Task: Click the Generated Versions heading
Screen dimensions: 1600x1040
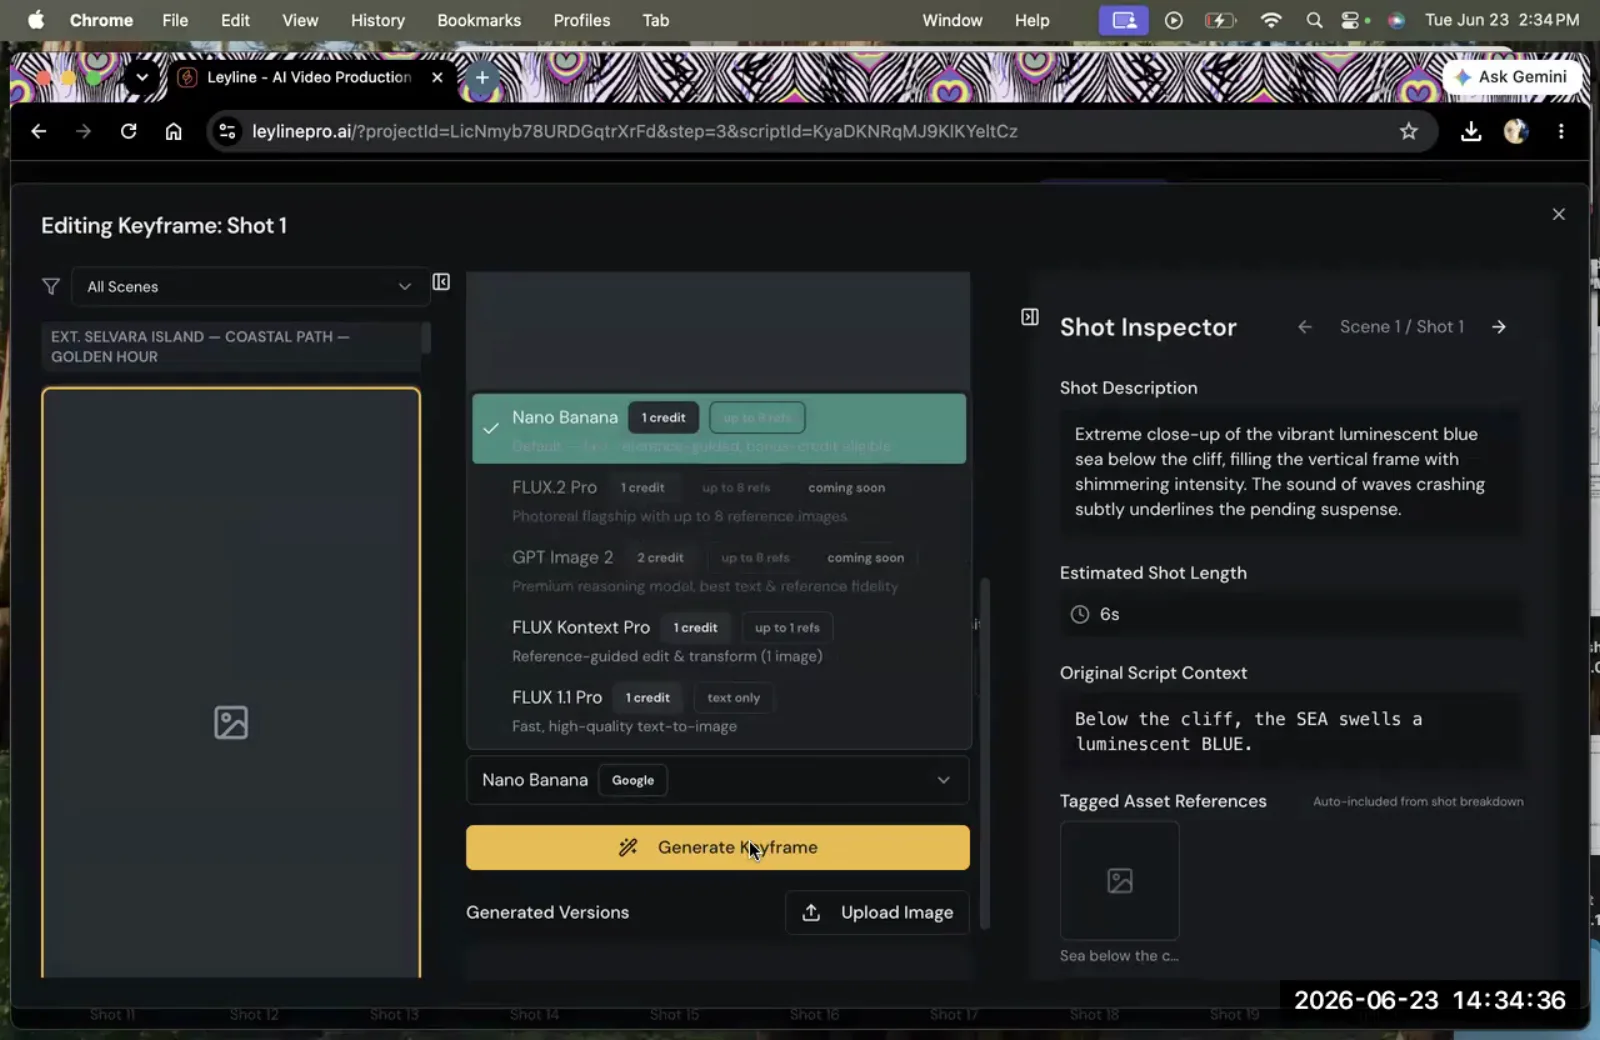Action: pyautogui.click(x=548, y=912)
